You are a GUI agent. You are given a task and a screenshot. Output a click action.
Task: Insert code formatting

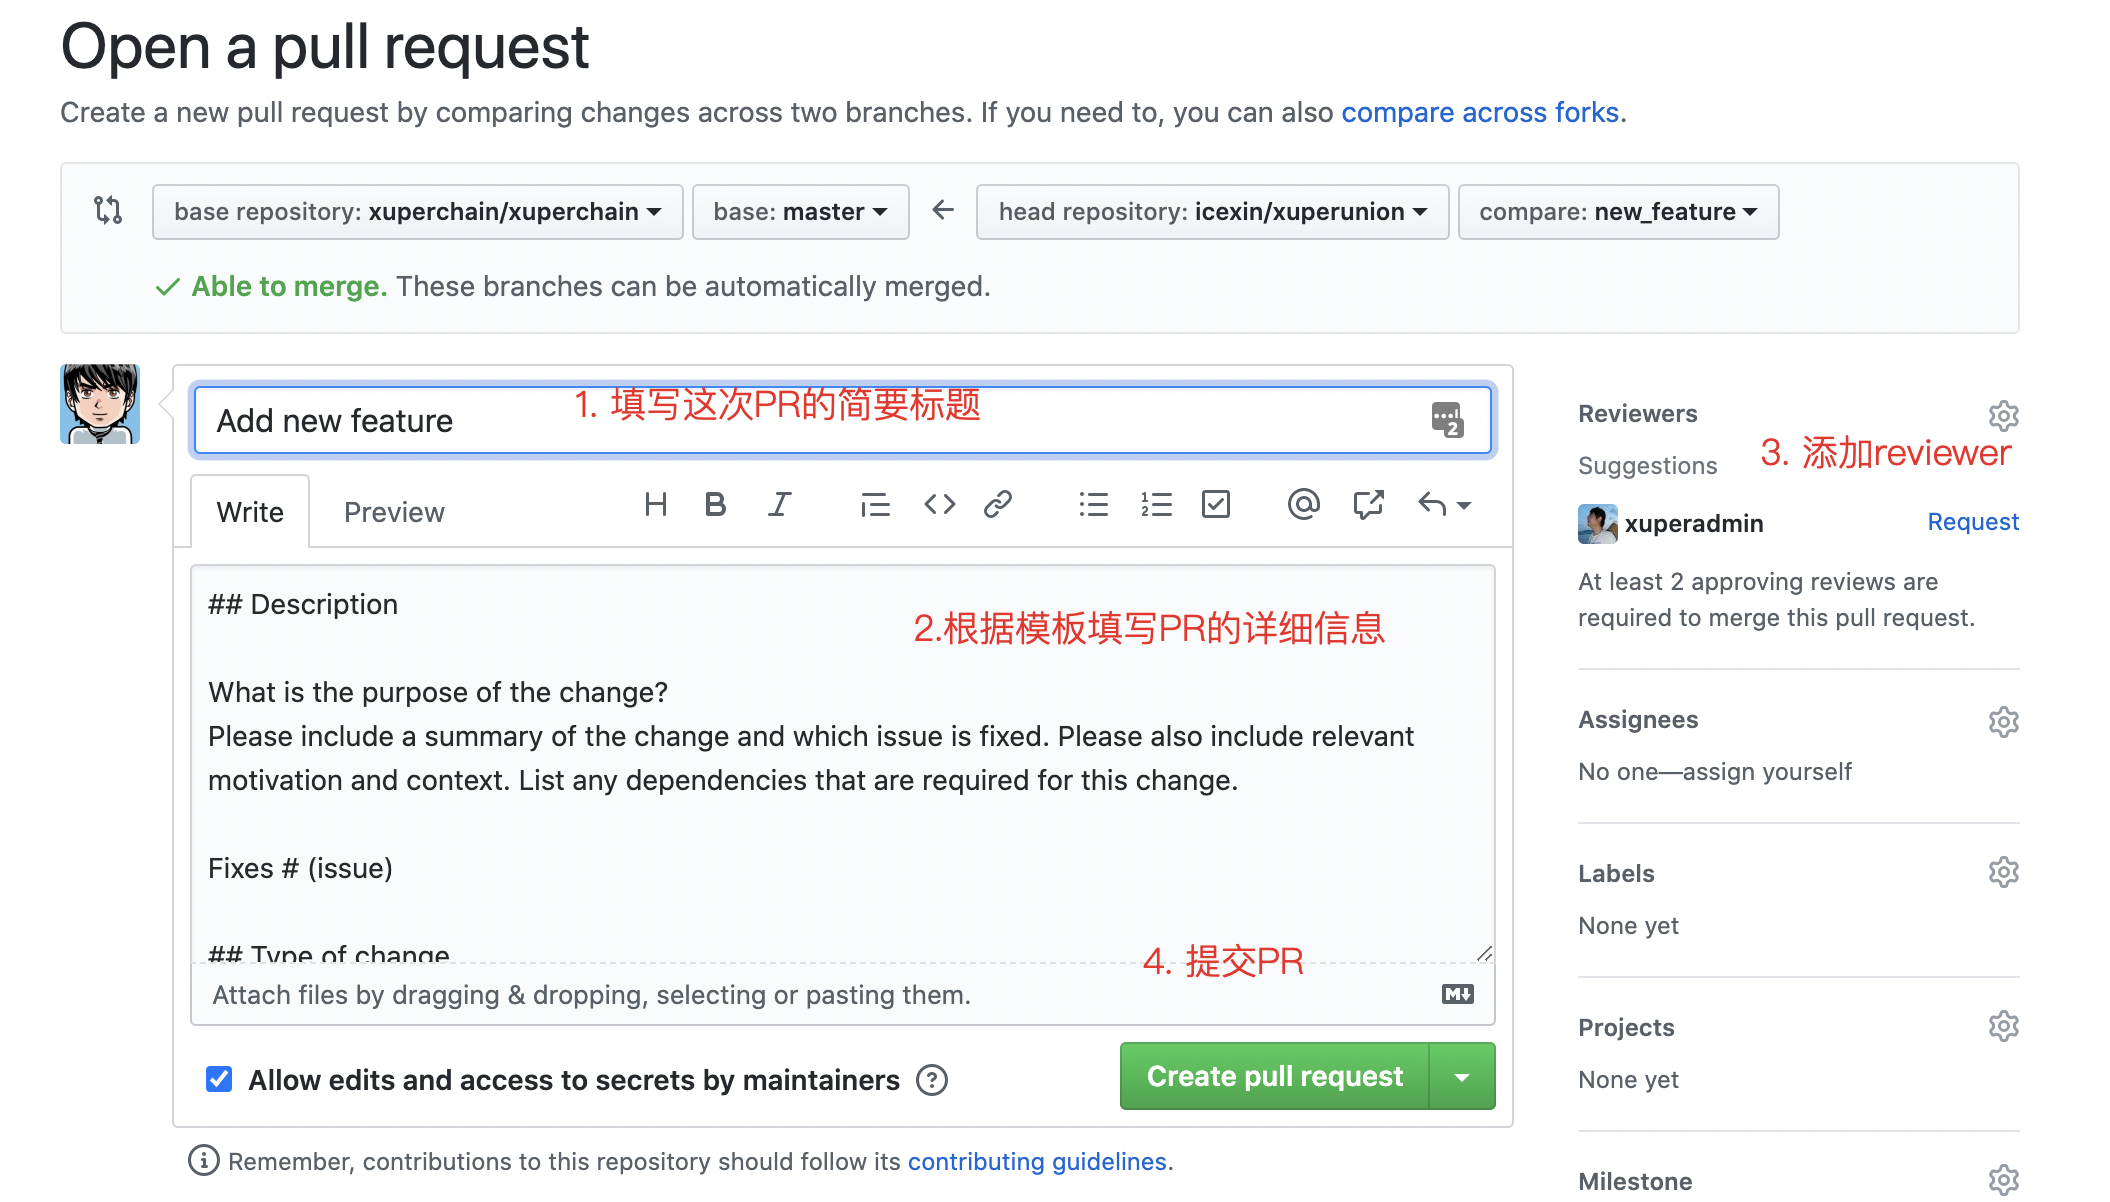939,505
